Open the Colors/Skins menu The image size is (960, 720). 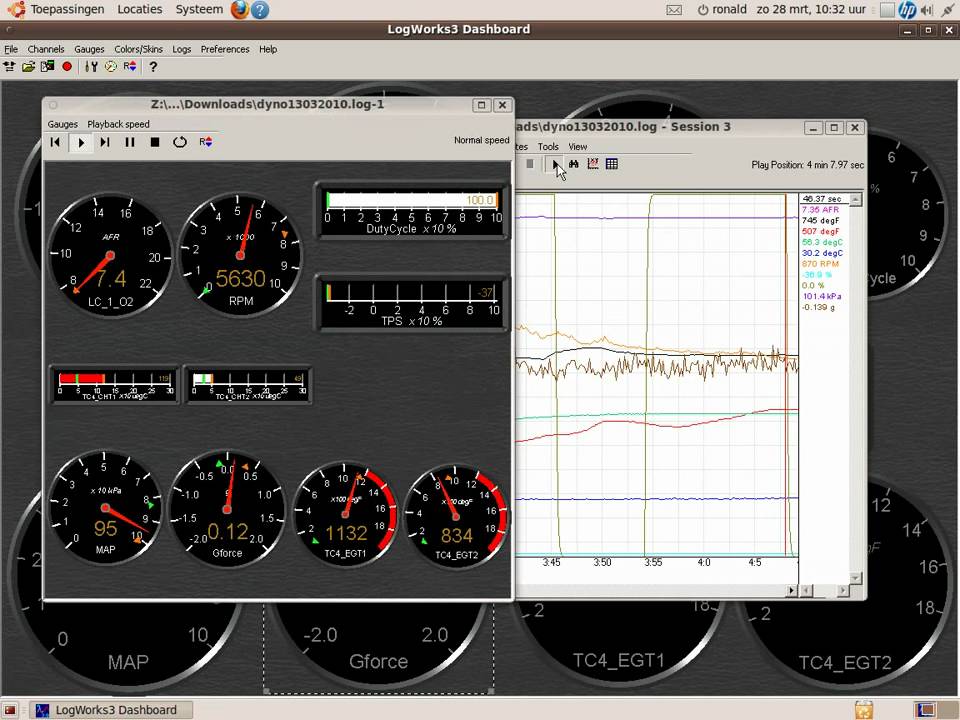pos(138,49)
